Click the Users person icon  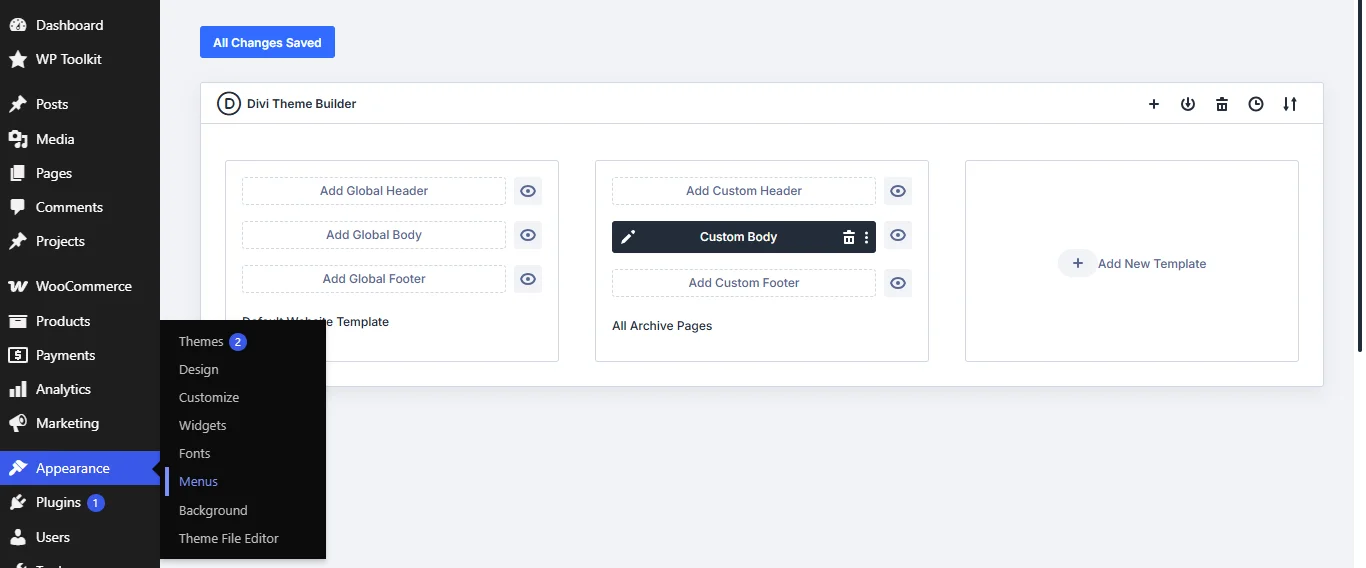click(17, 537)
